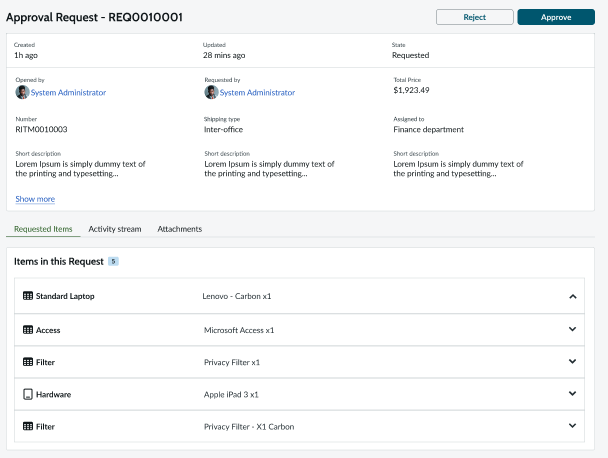The image size is (608, 458).
Task: Open the Opened by System Administrator link
Action: click(68, 93)
